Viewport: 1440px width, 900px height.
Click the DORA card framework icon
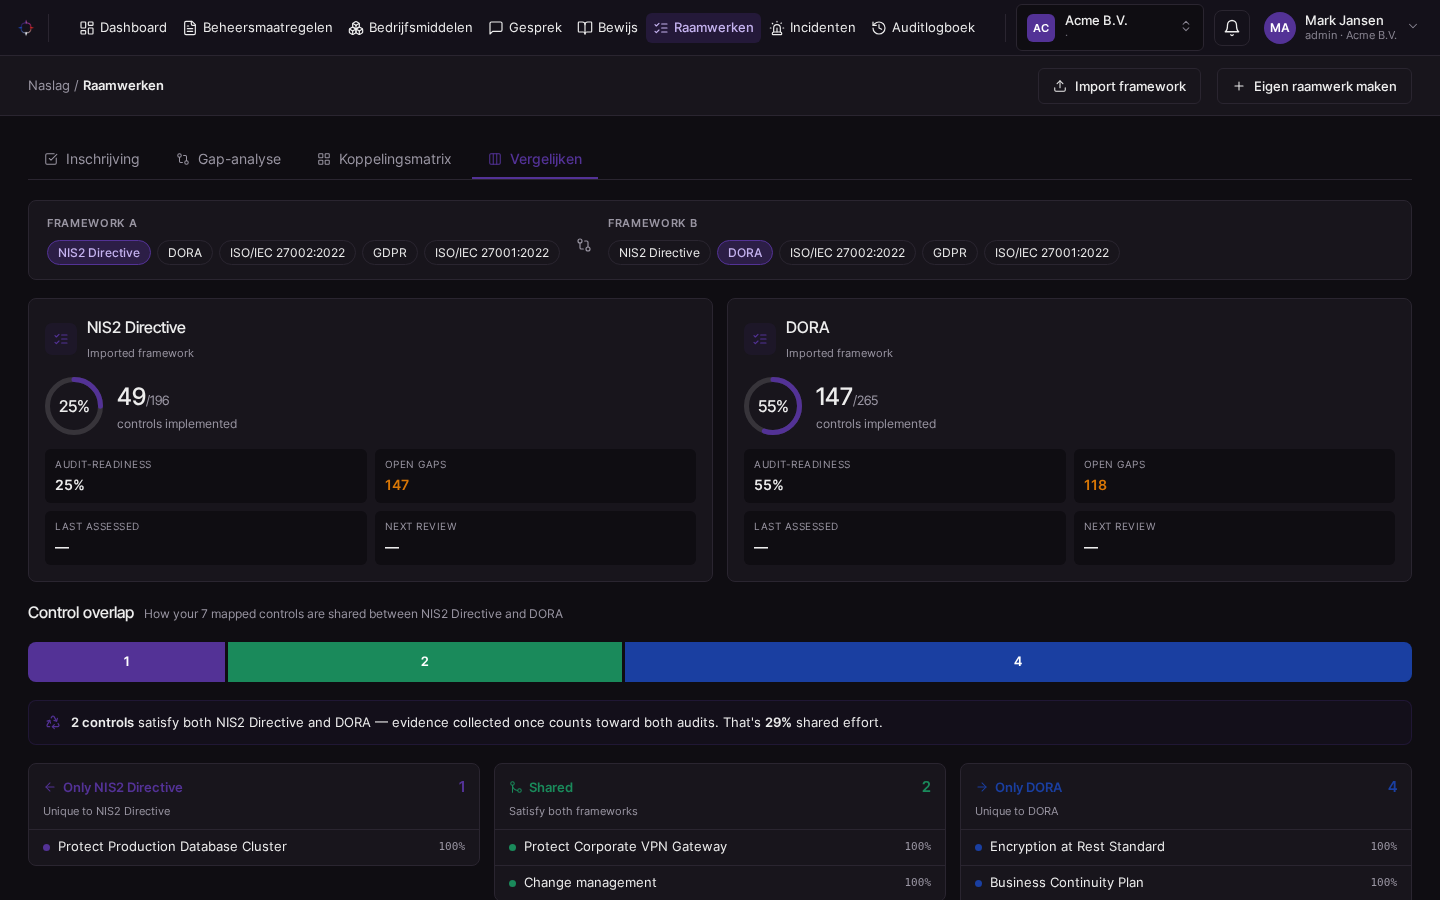click(760, 339)
